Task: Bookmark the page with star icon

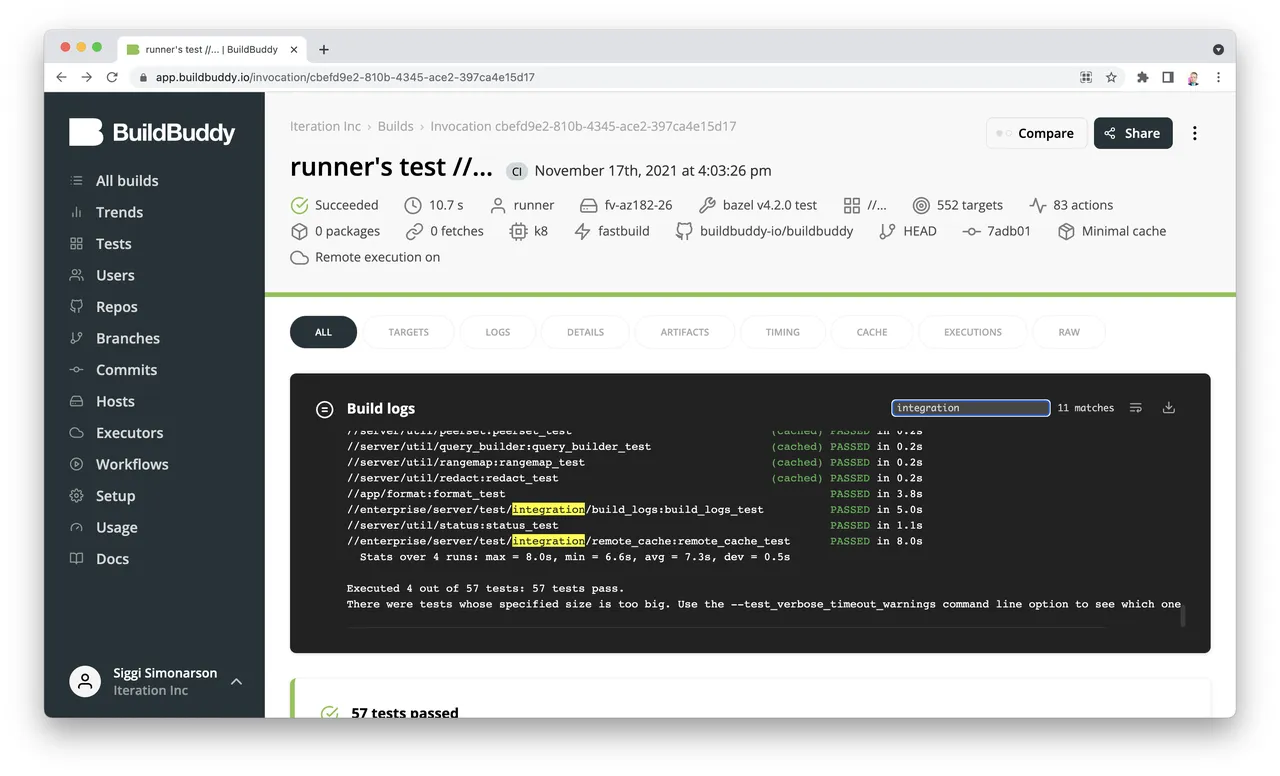Action: [x=1111, y=77]
